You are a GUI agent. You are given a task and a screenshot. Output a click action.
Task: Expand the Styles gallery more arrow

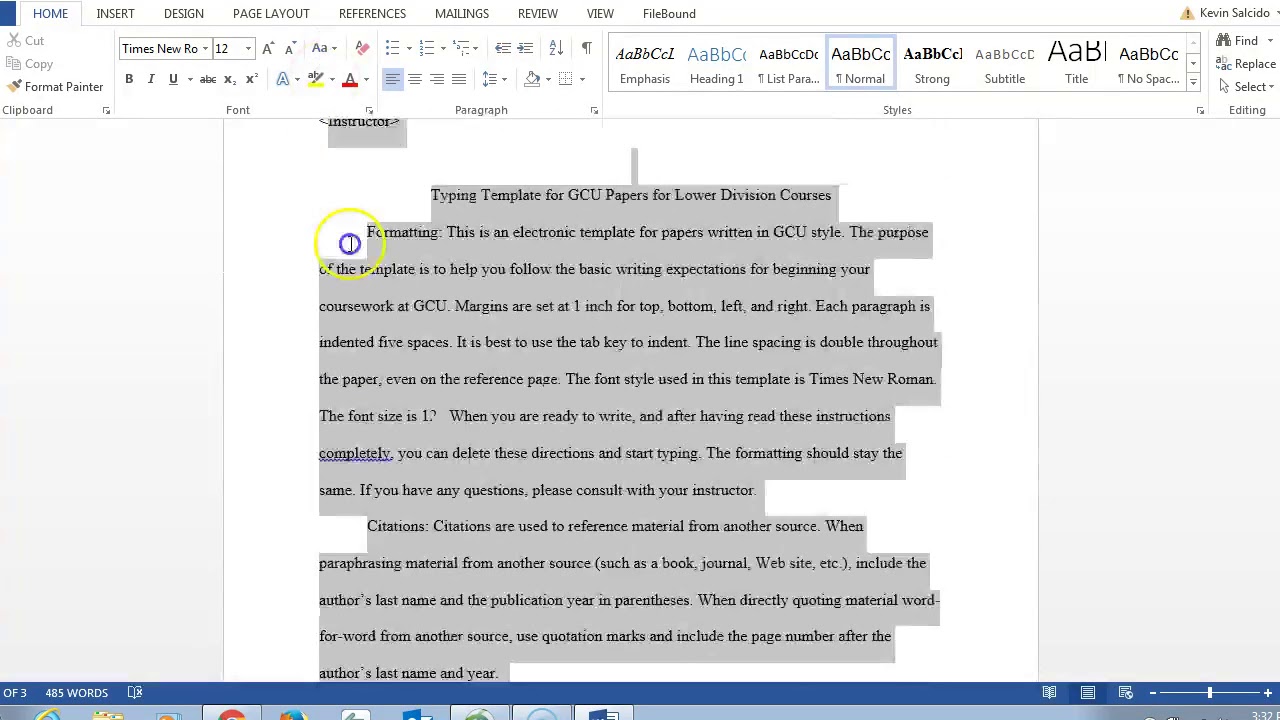point(1193,81)
